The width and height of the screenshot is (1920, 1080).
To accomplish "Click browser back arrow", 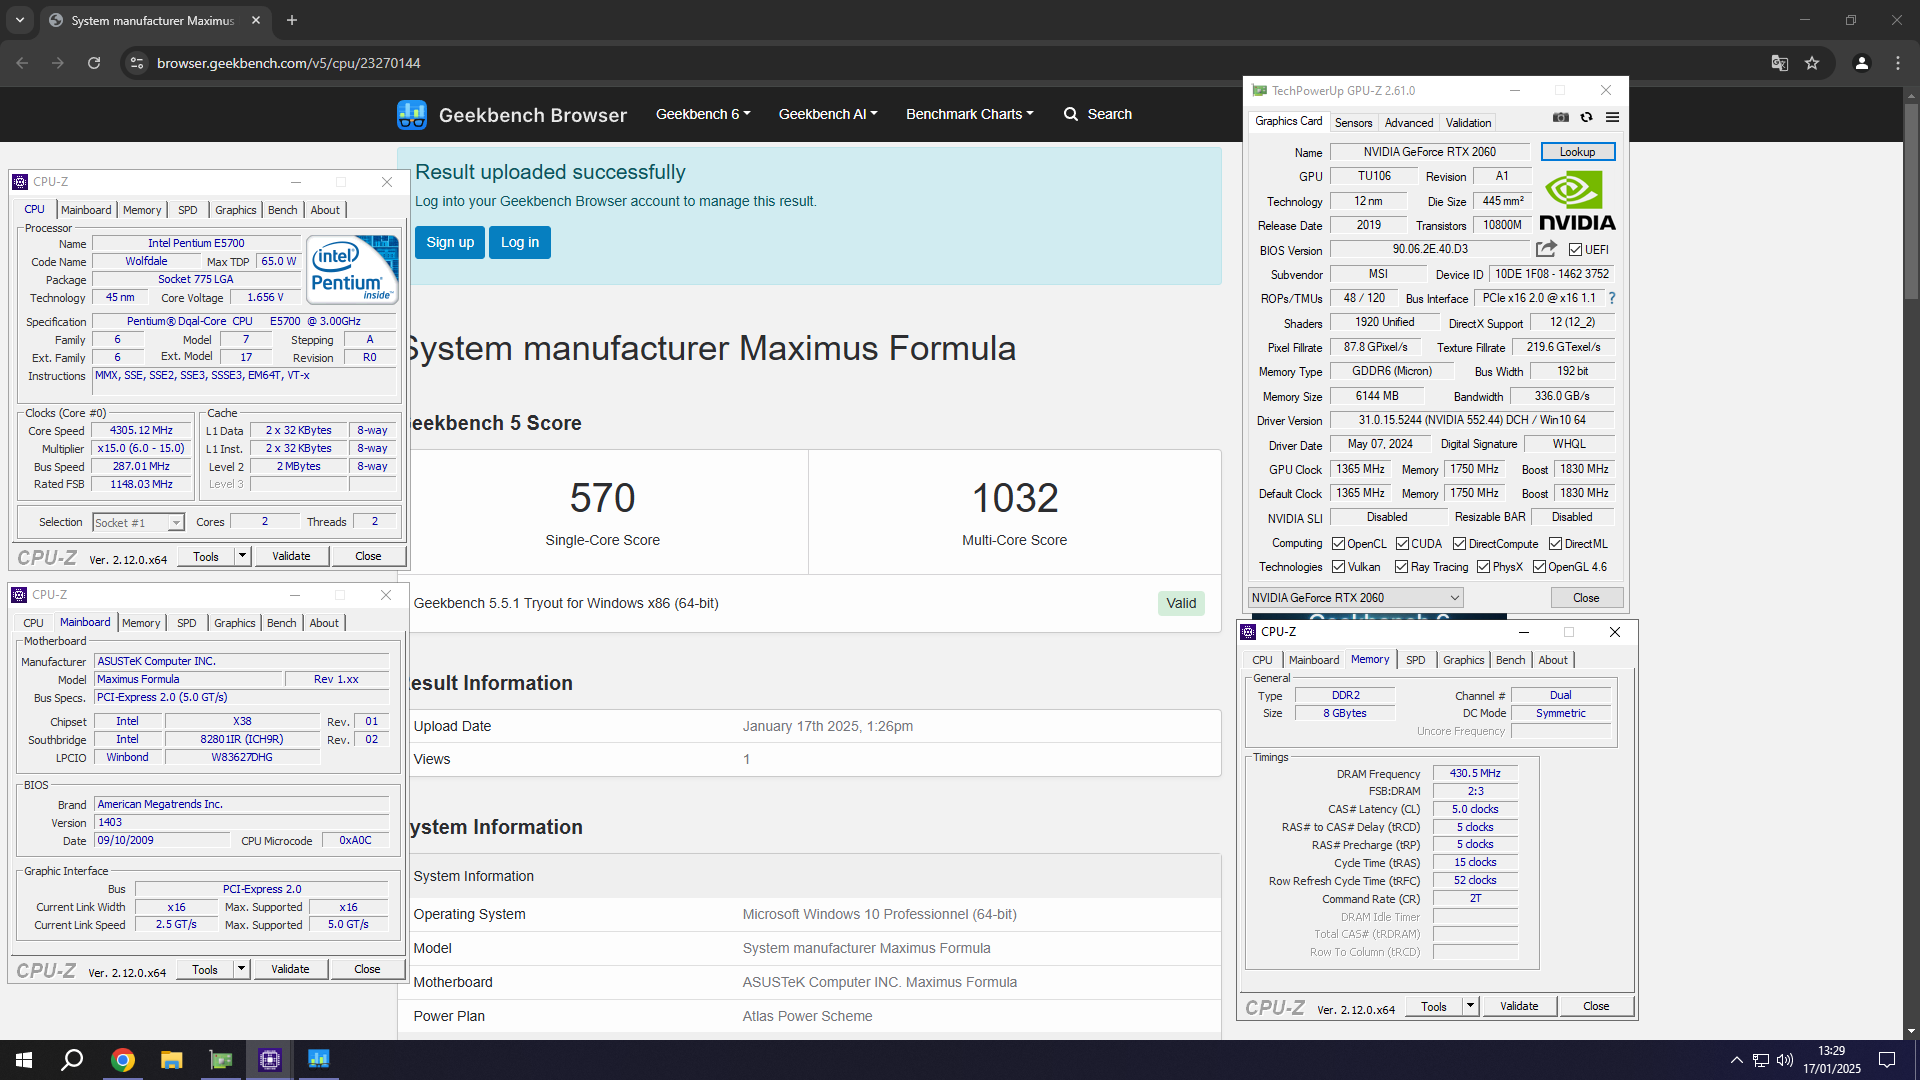I will (22, 63).
